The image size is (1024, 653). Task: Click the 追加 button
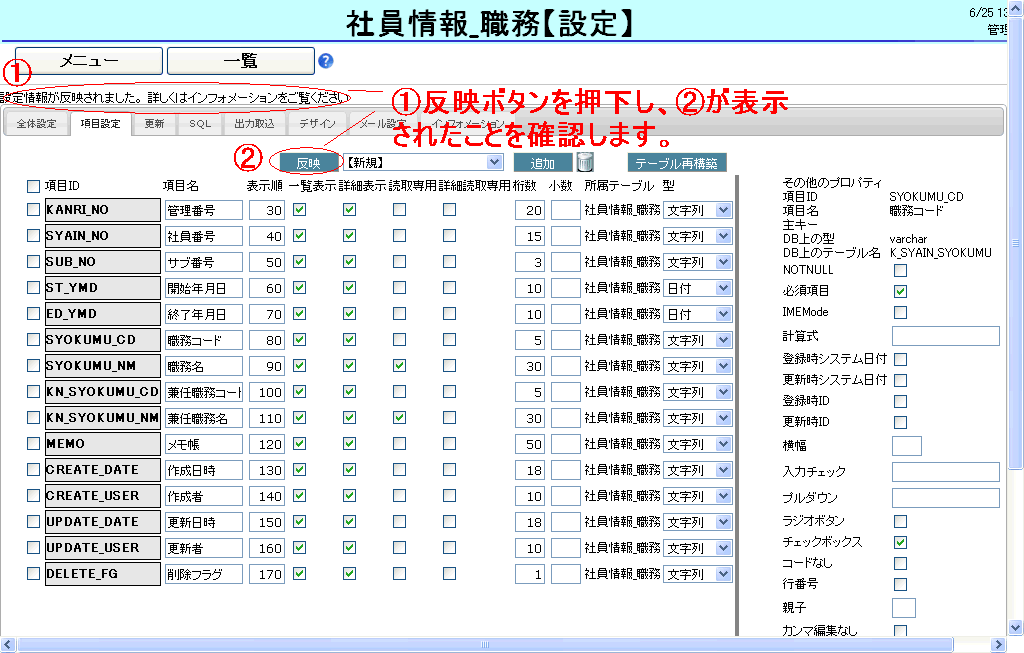coord(543,162)
